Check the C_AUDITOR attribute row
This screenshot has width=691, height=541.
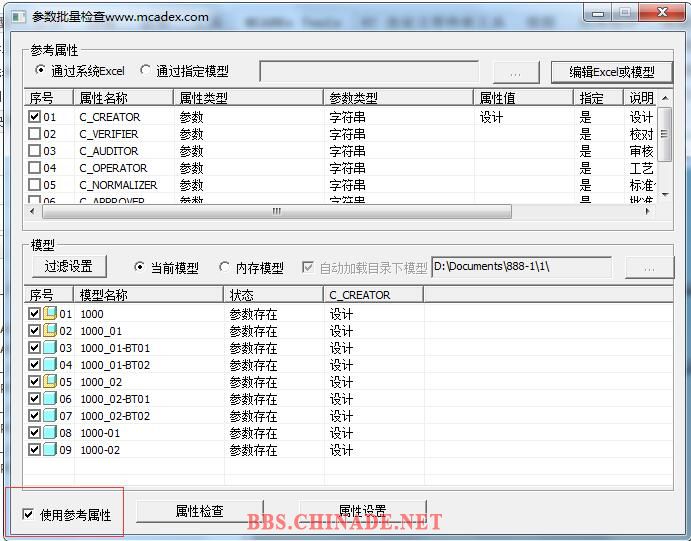pos(34,151)
